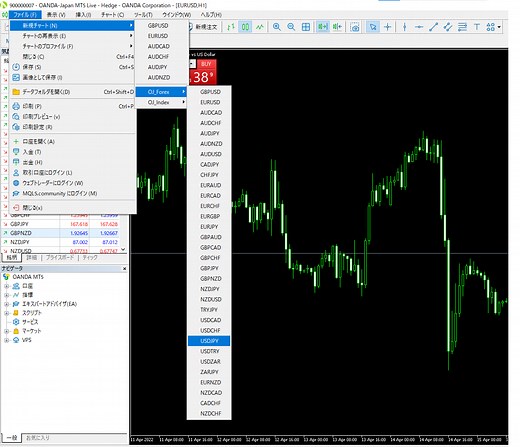Select USDZAR in OJ_Forex submenu

[209, 361]
